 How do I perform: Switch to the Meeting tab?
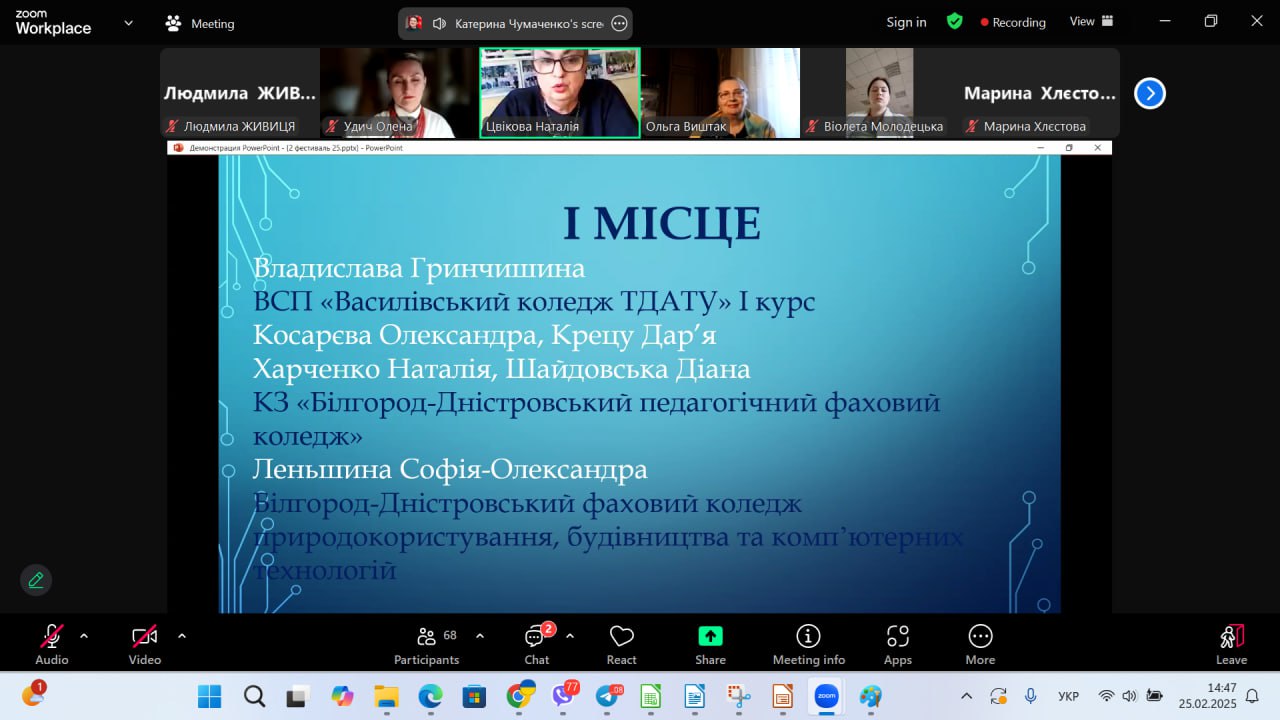[x=200, y=23]
